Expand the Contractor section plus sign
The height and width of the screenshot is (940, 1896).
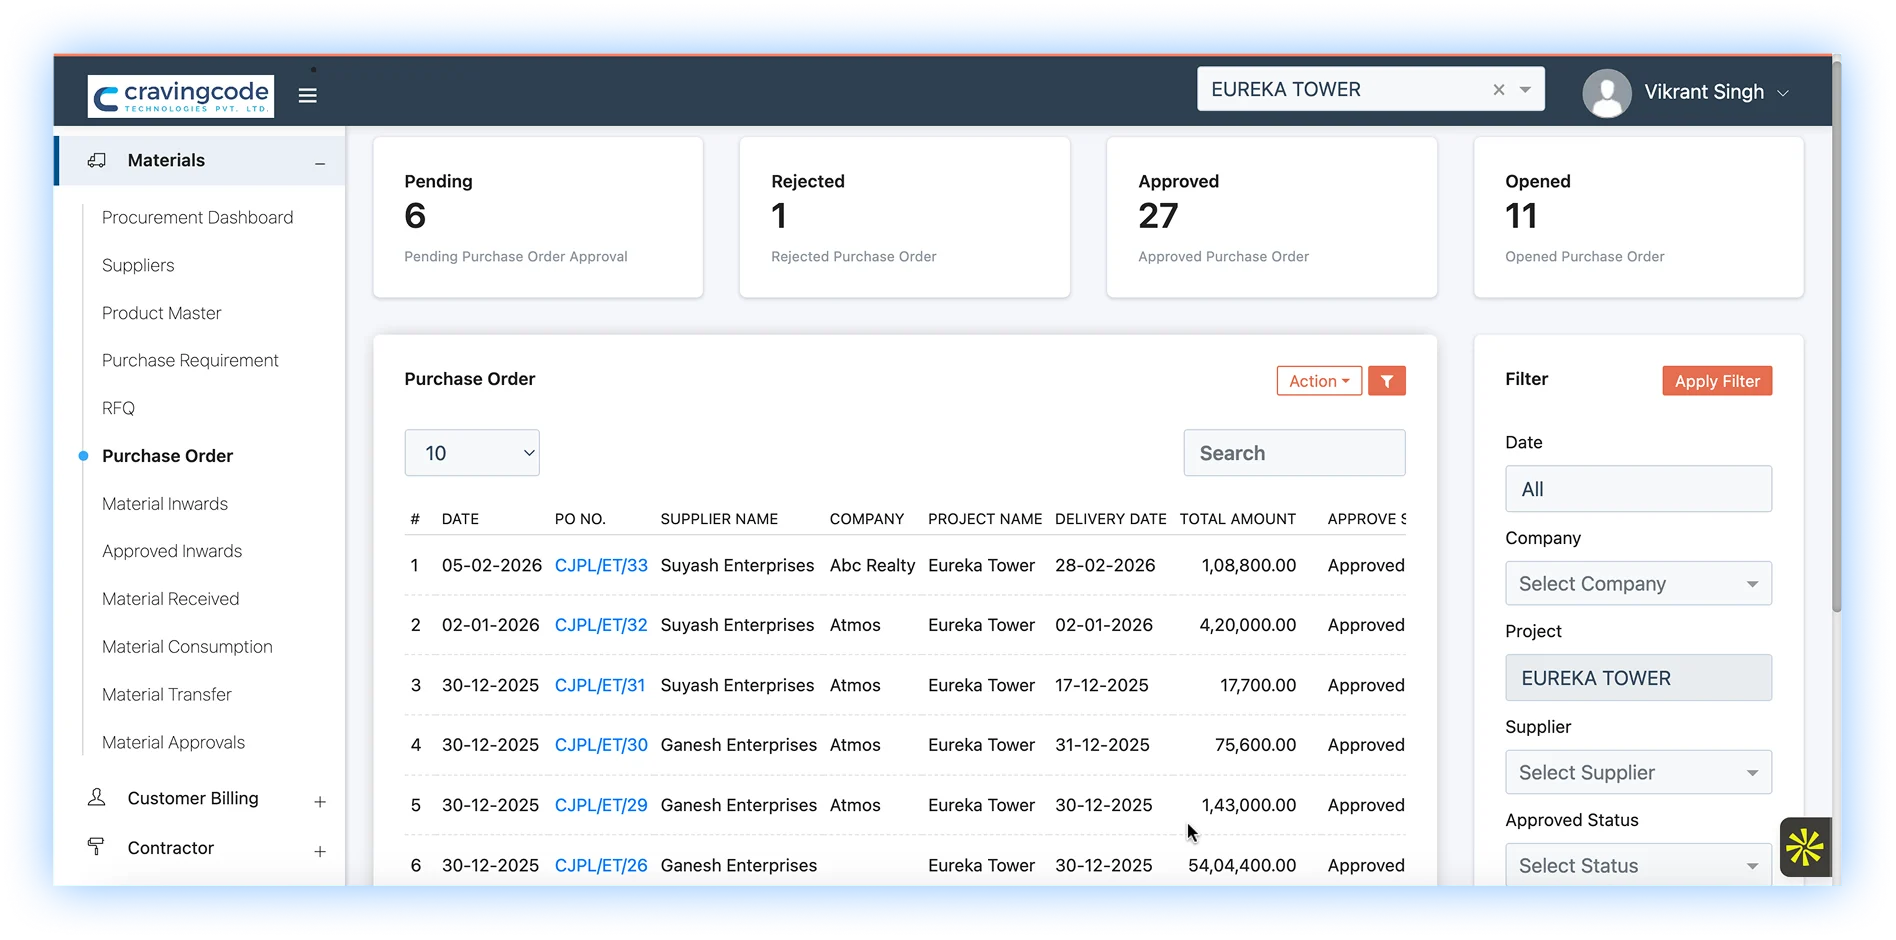click(x=320, y=851)
